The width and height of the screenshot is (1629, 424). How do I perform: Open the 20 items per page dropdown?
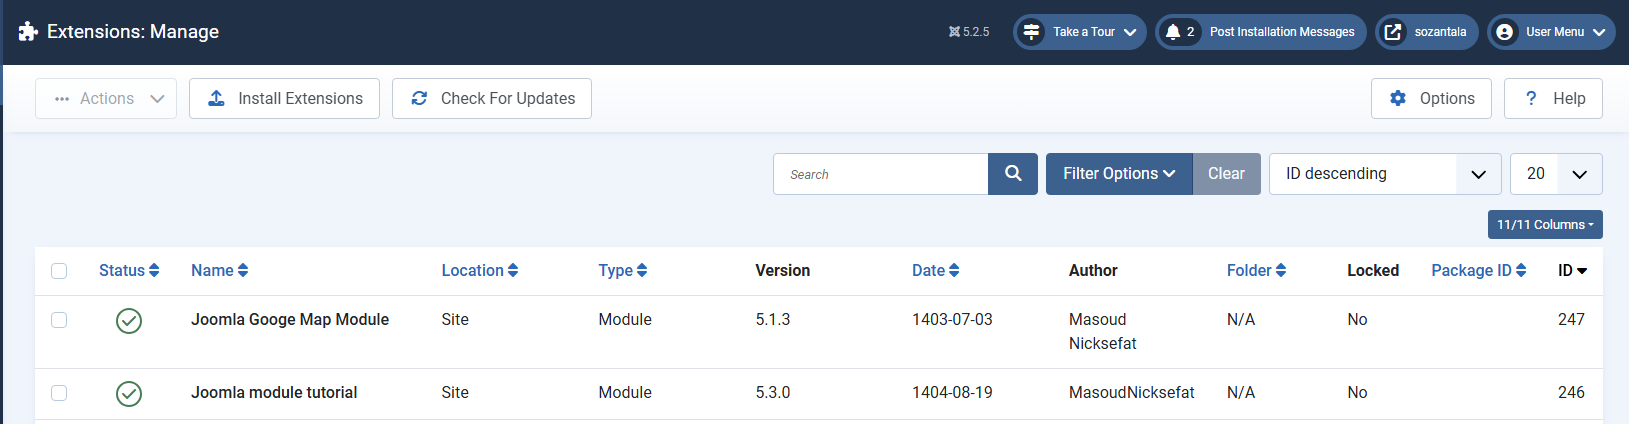[1556, 174]
